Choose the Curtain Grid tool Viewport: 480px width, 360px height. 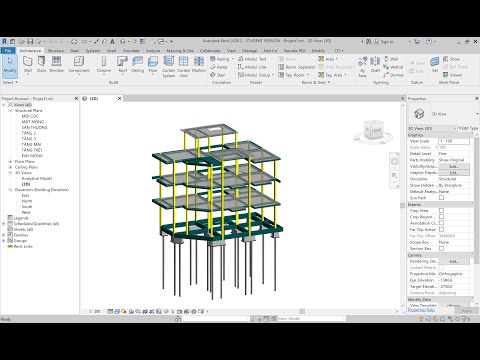tap(183, 66)
